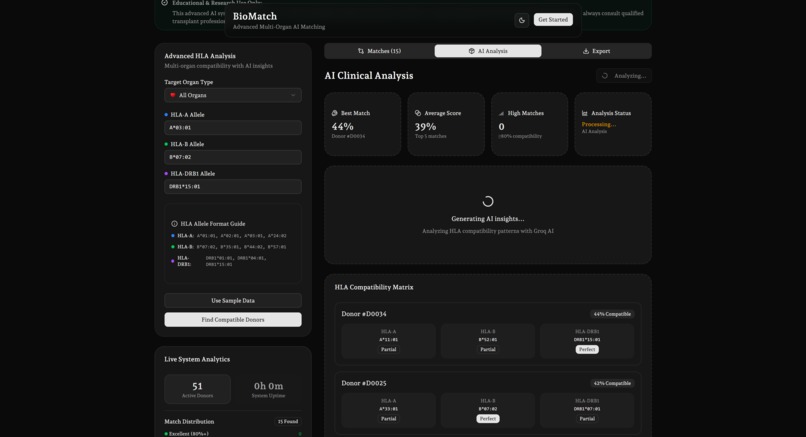The height and width of the screenshot is (437, 806).
Task: Click the Donor #D0034 heading
Action: click(364, 314)
